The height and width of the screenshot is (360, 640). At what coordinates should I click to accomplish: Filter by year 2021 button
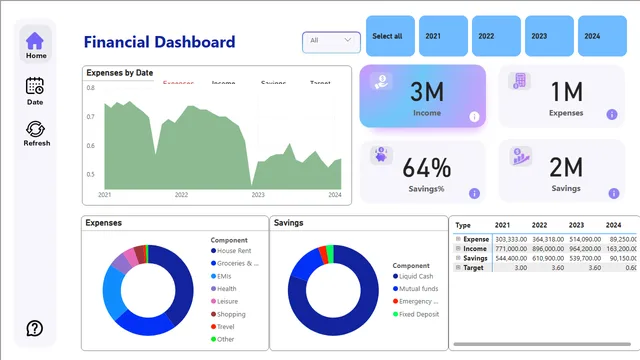pyautogui.click(x=443, y=36)
